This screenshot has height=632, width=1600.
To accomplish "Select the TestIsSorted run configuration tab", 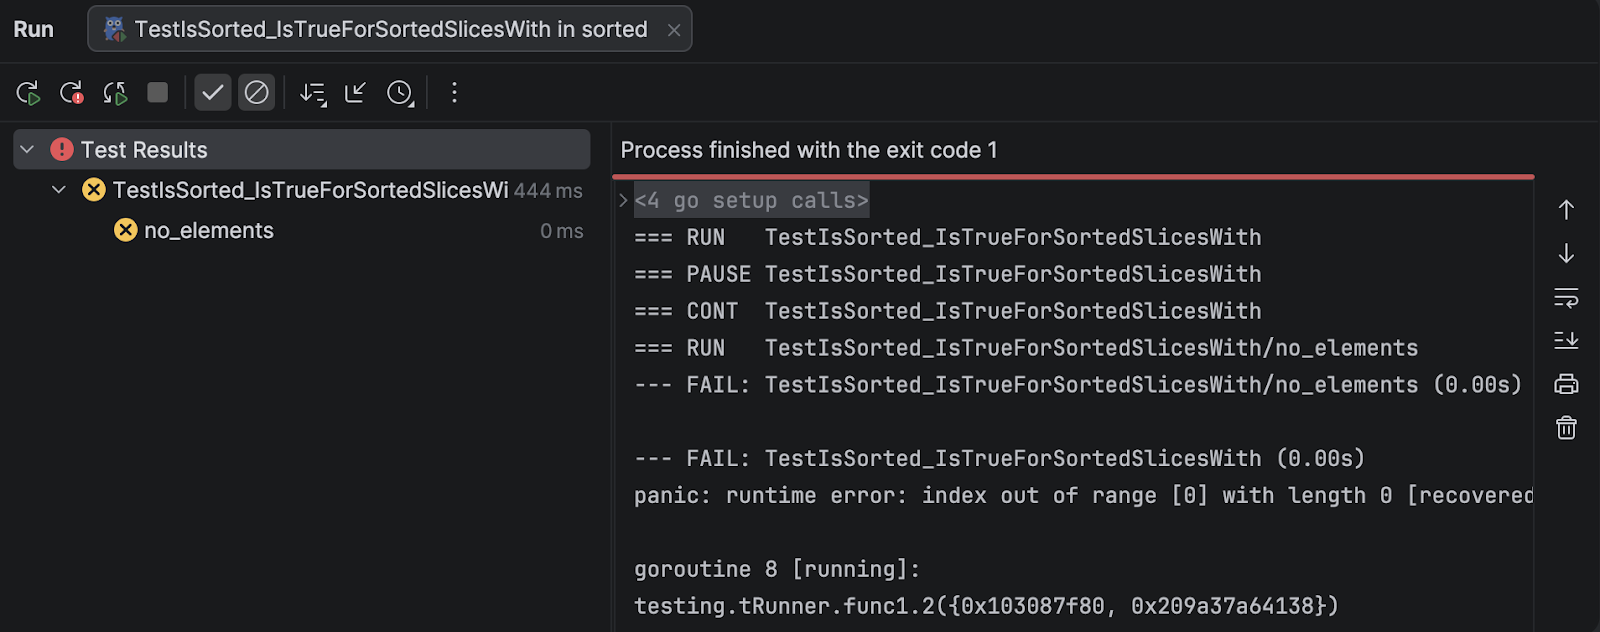I will click(390, 29).
